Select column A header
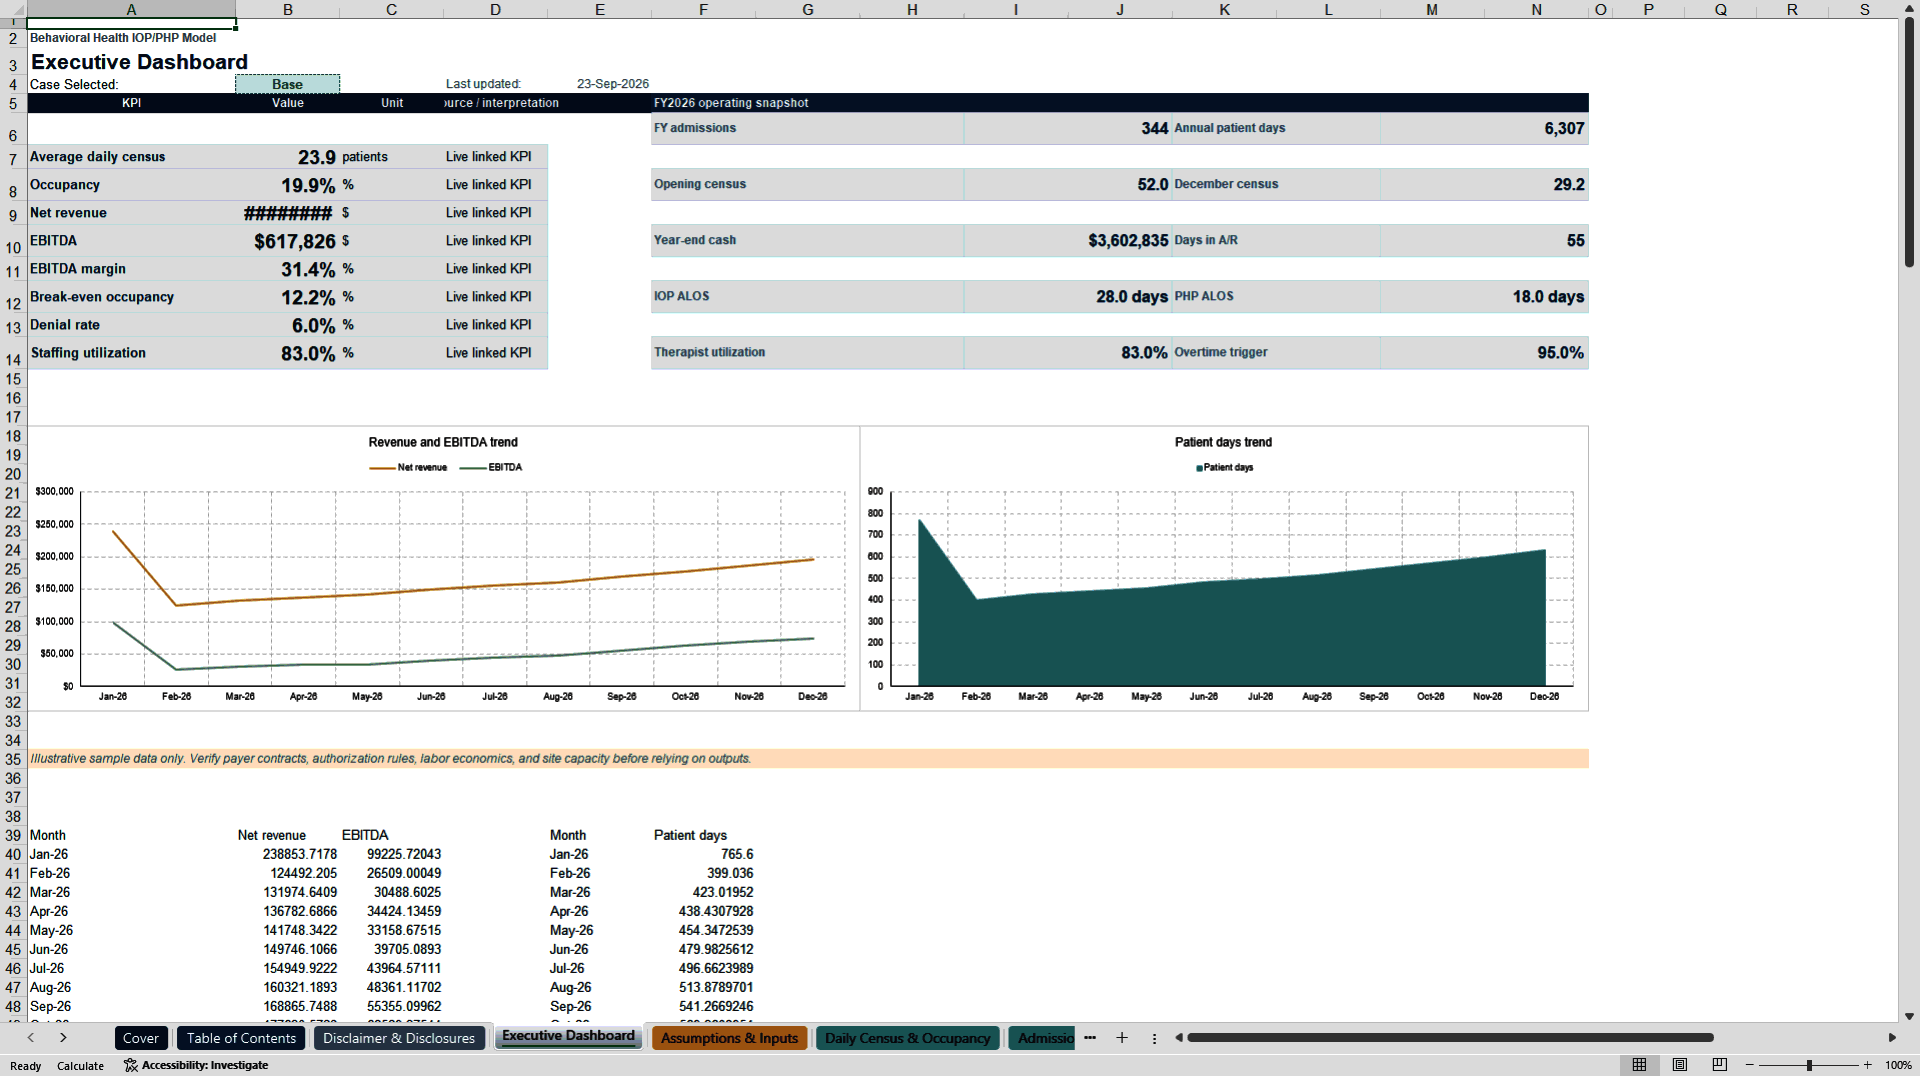1920x1076 pixels. pyautogui.click(x=131, y=9)
